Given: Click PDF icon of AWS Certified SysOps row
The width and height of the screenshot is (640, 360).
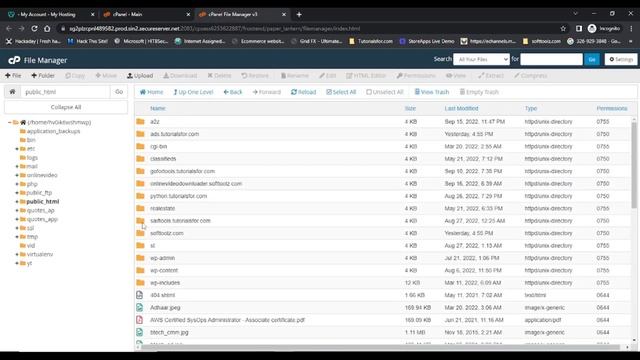Looking at the screenshot, I should point(140,320).
